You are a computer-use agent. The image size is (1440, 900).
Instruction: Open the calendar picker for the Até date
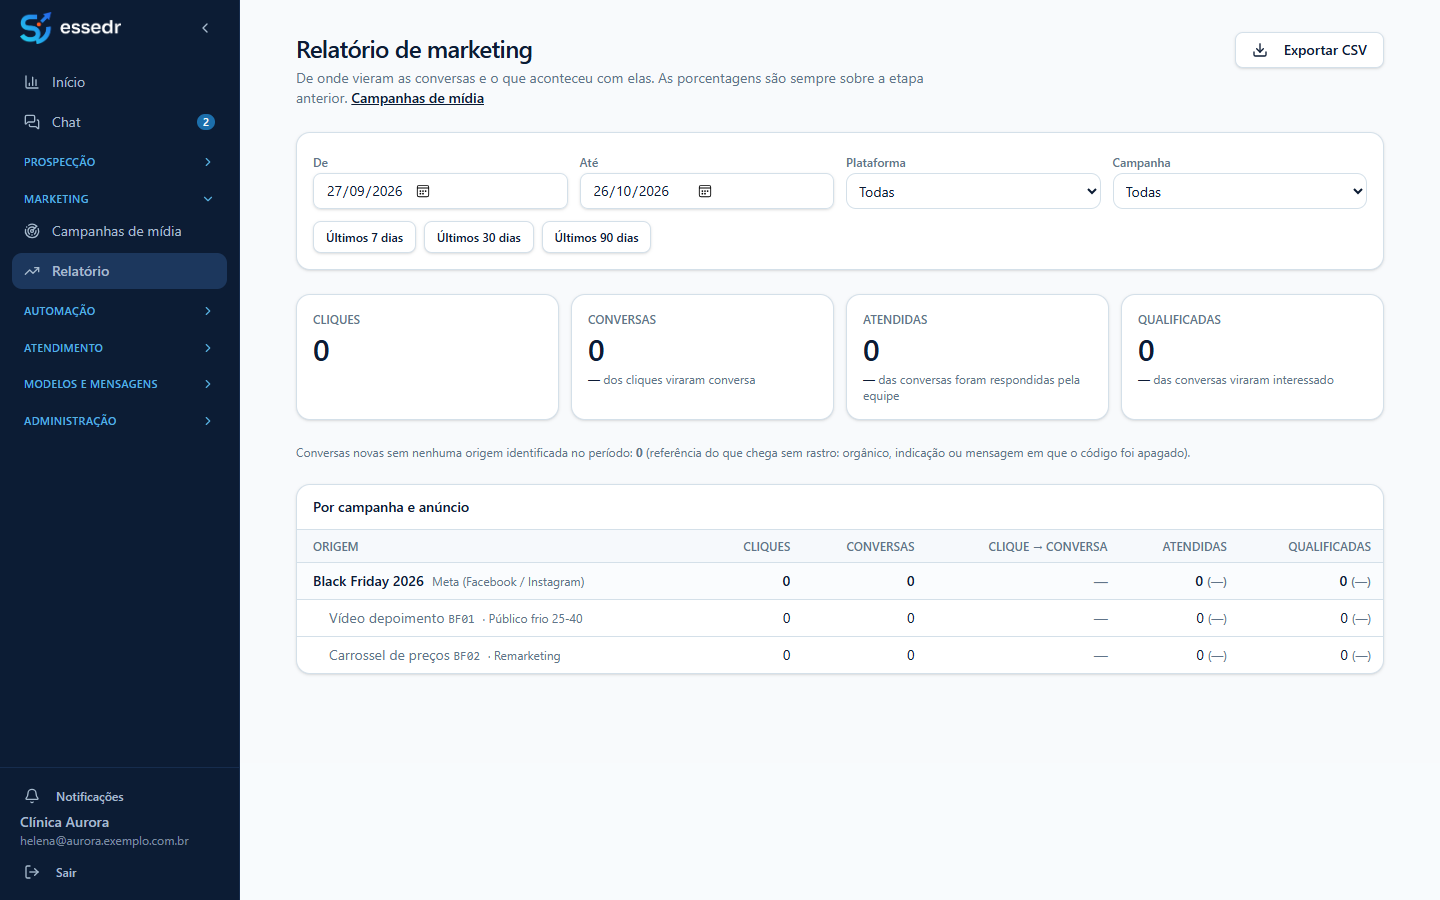click(x=705, y=191)
